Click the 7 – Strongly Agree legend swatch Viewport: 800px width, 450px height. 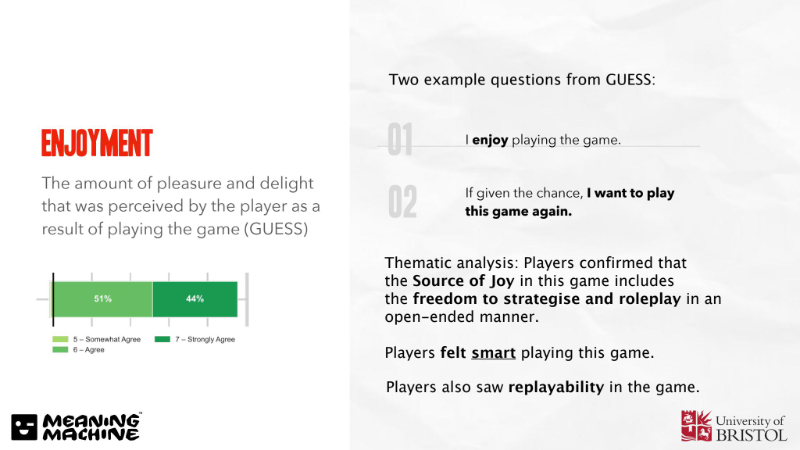pyautogui.click(x=162, y=339)
